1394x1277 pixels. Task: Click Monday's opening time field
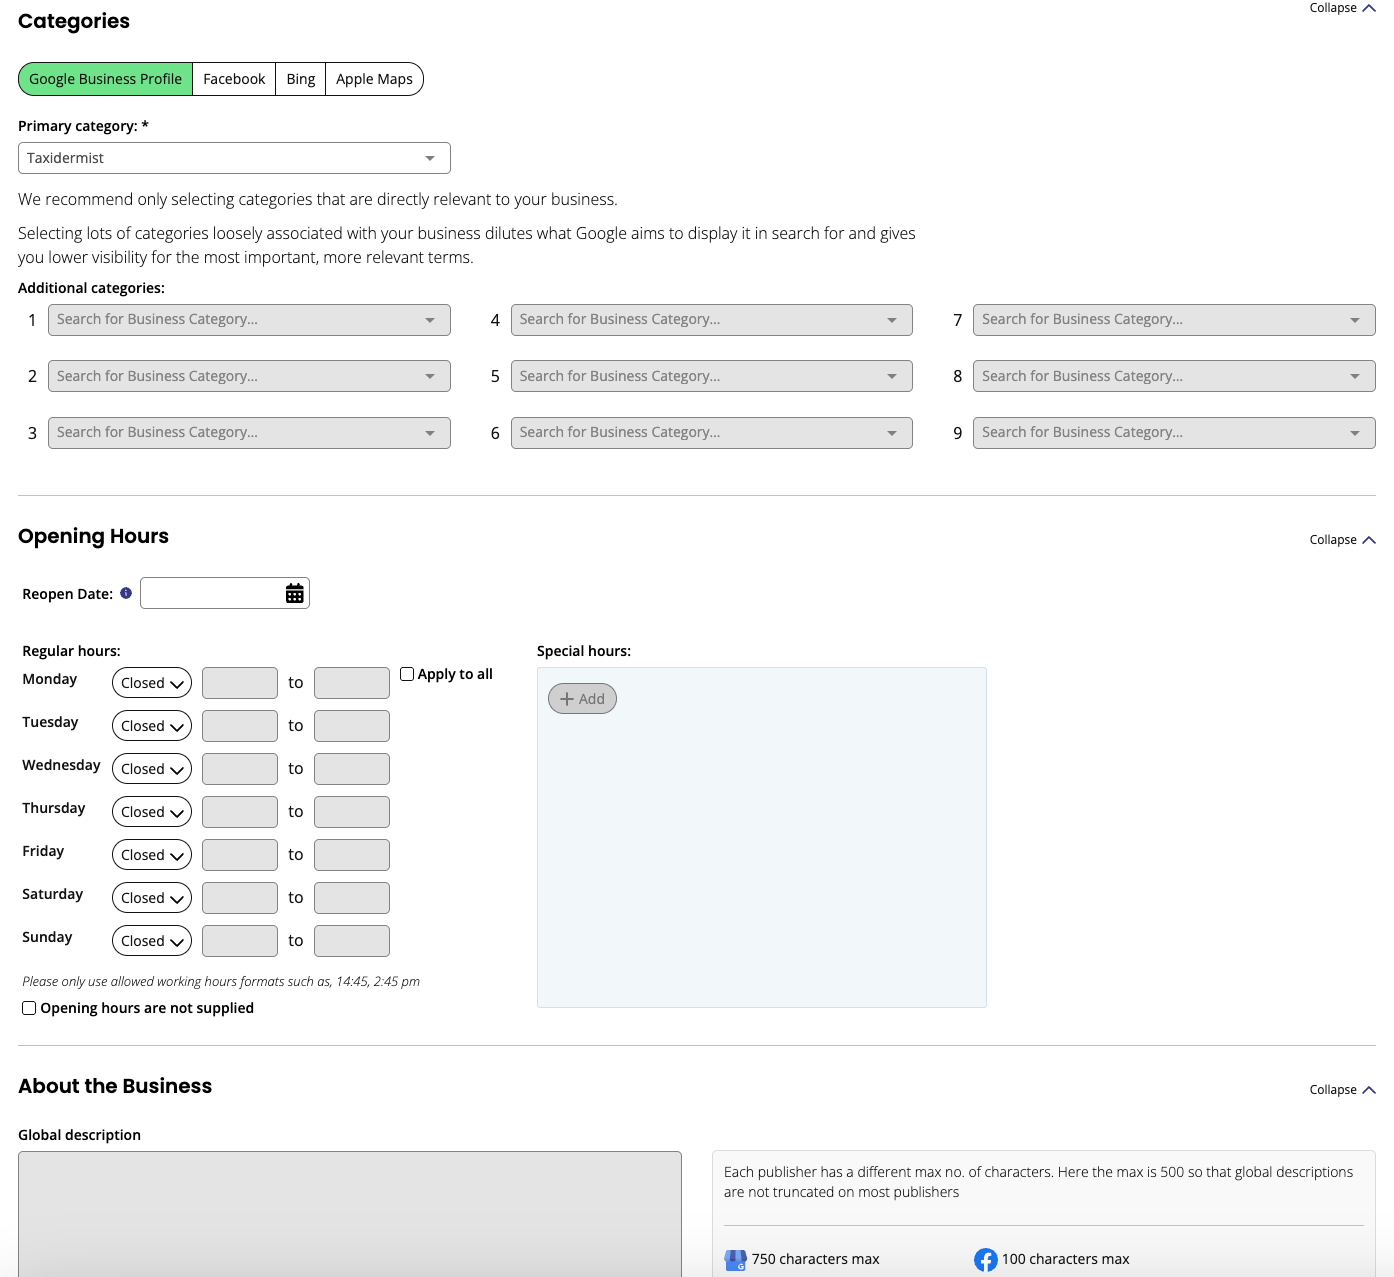(x=240, y=683)
